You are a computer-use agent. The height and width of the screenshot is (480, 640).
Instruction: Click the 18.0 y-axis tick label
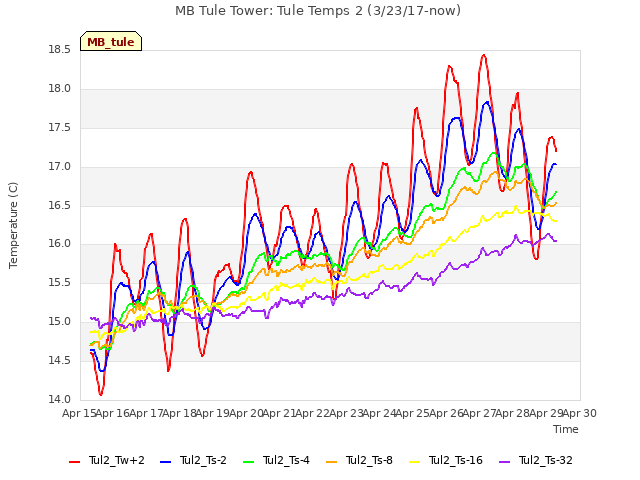[x=60, y=89]
